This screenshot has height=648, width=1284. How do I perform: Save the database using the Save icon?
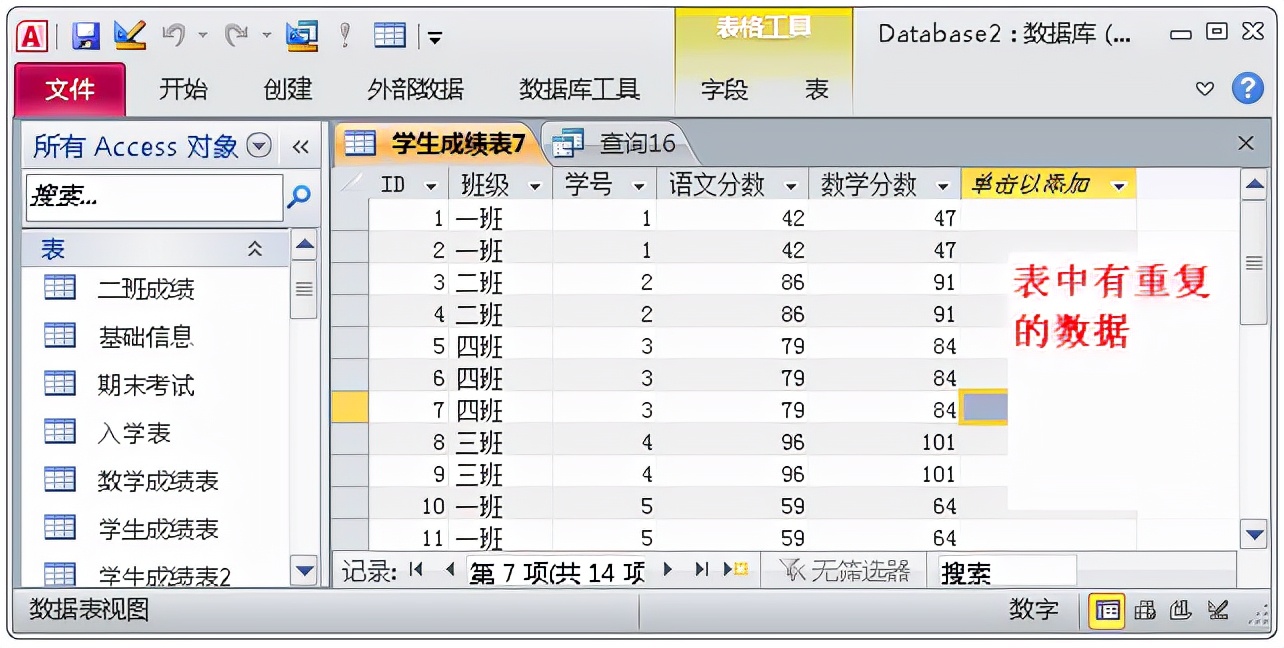pyautogui.click(x=85, y=34)
